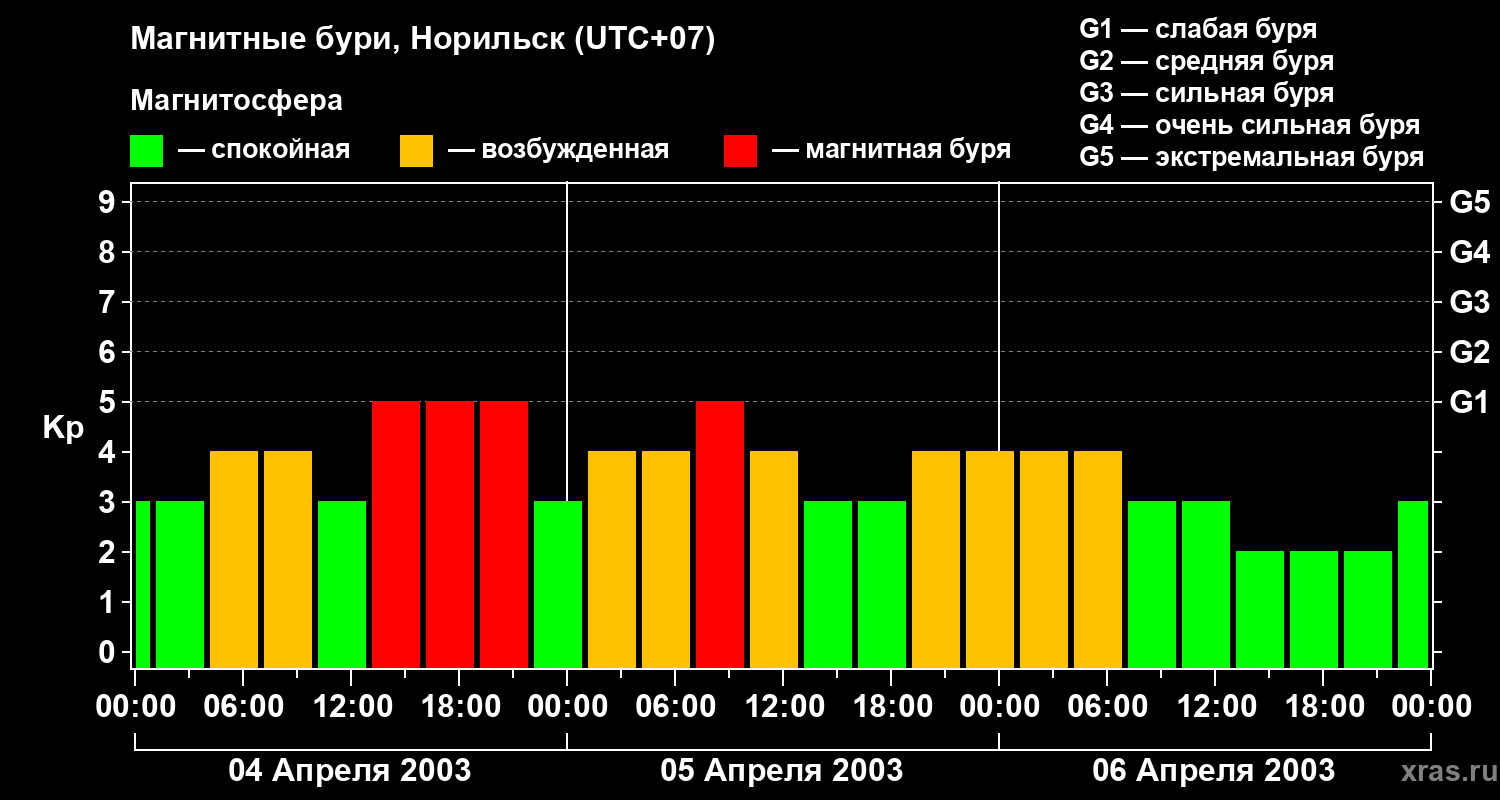Click the 06 April Kp 2 bar above 18:00

tap(1314, 609)
